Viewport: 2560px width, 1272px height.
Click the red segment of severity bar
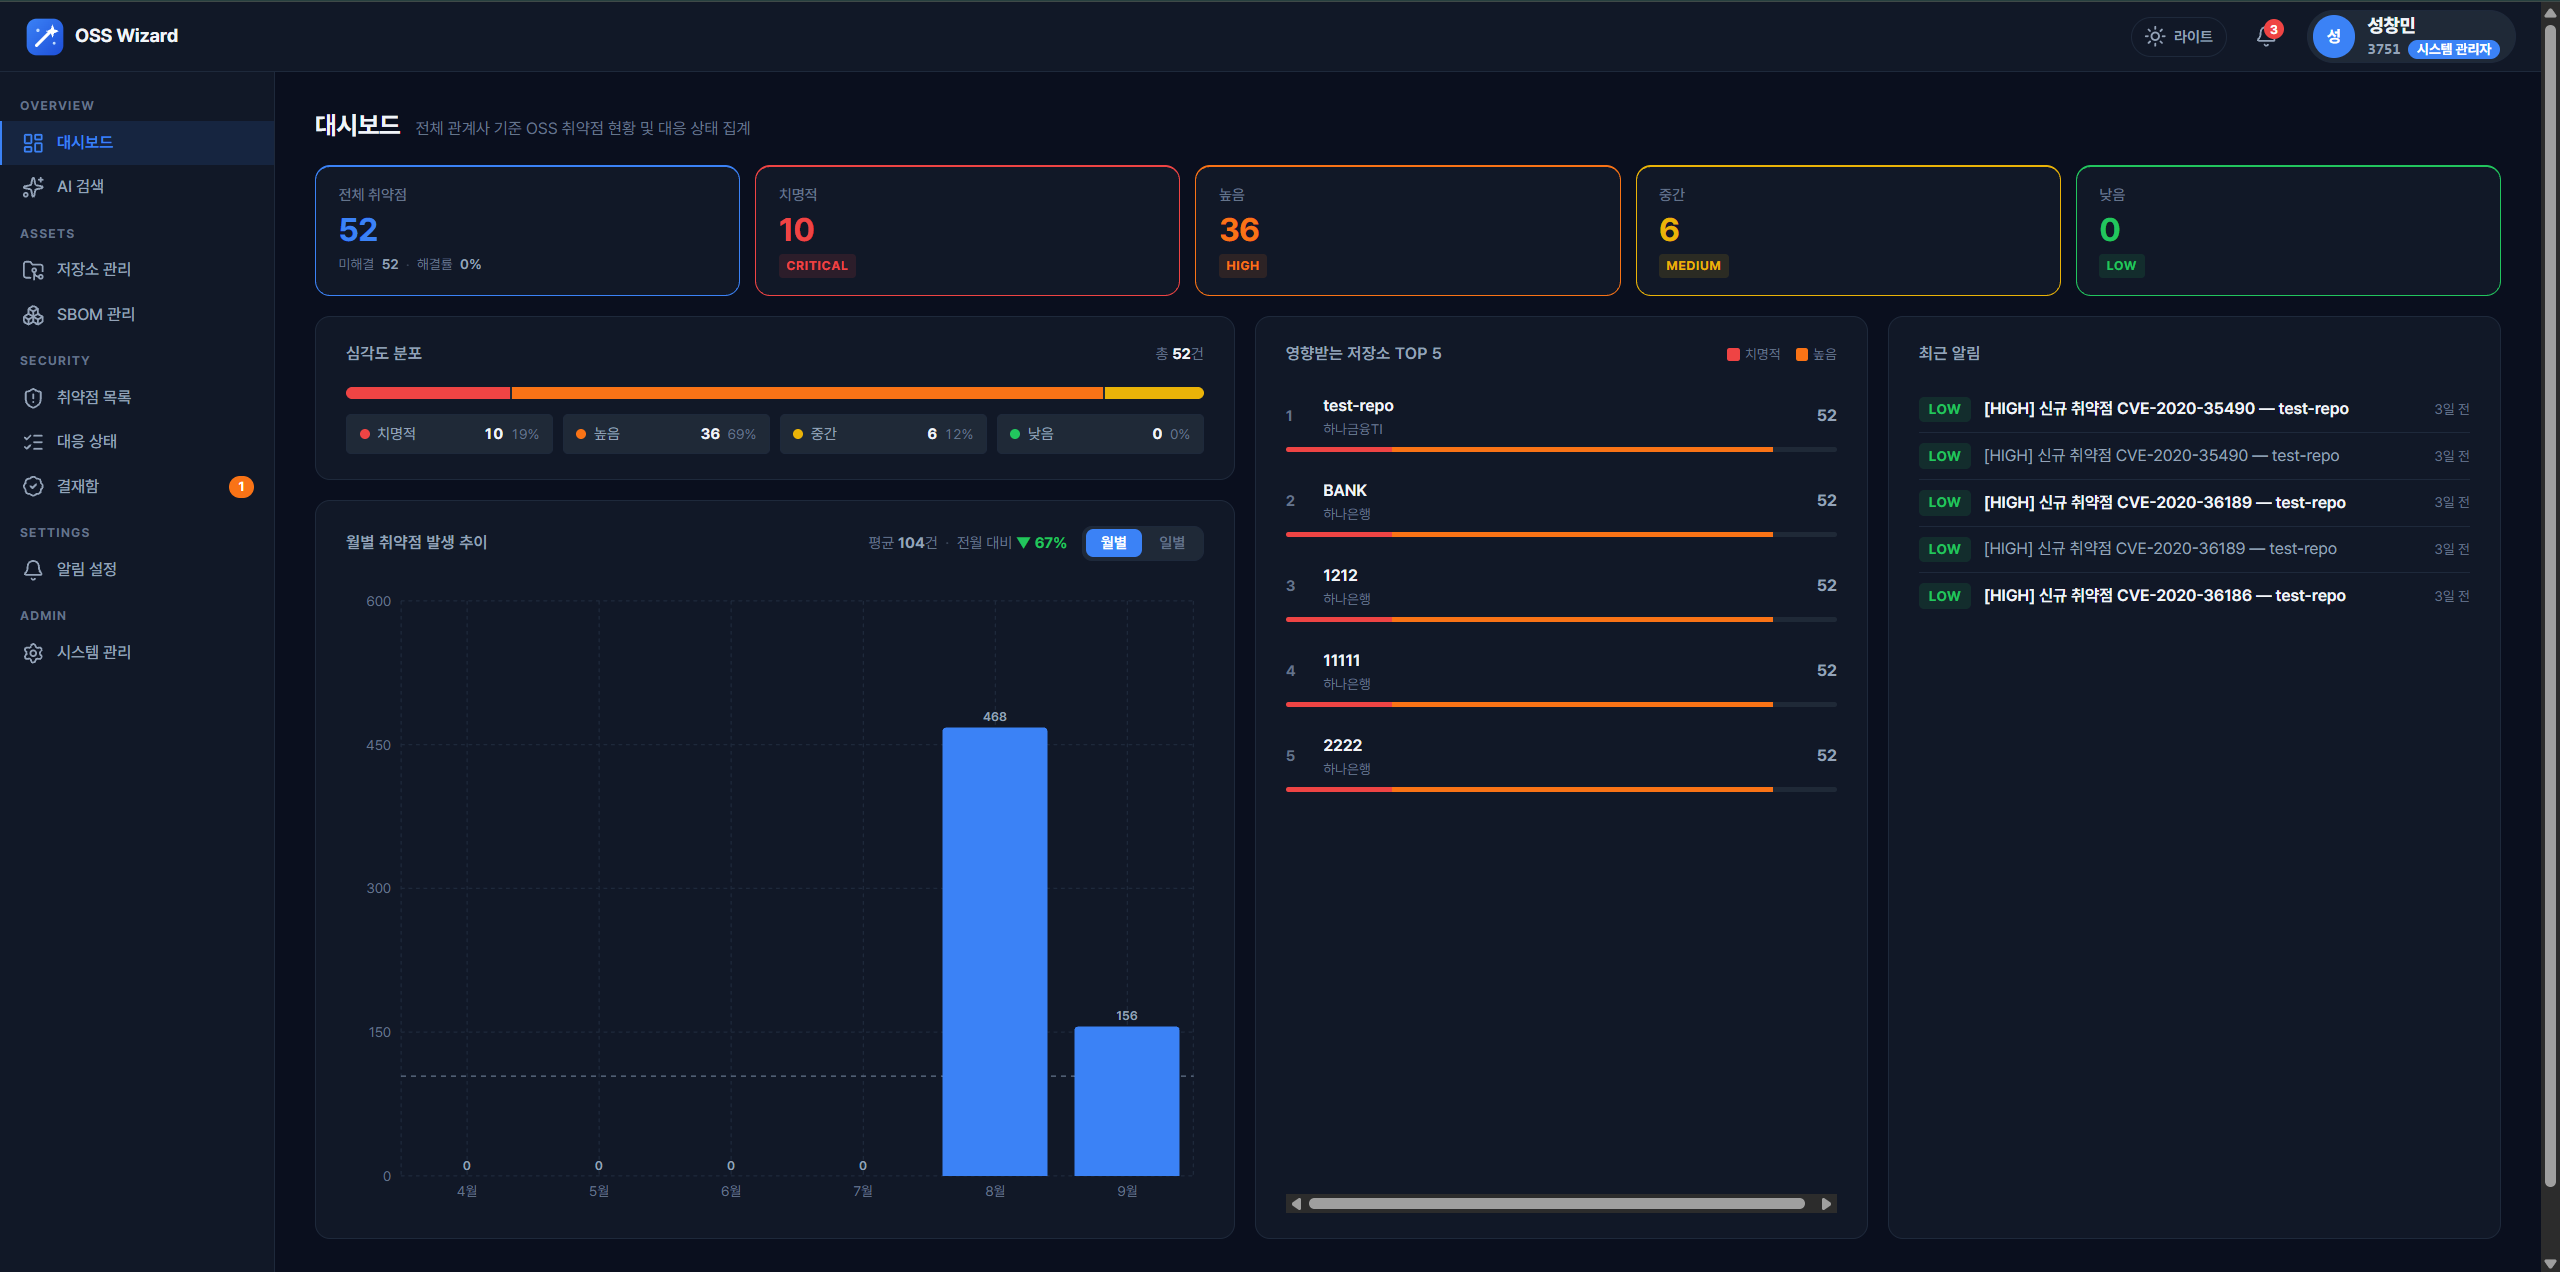428,393
